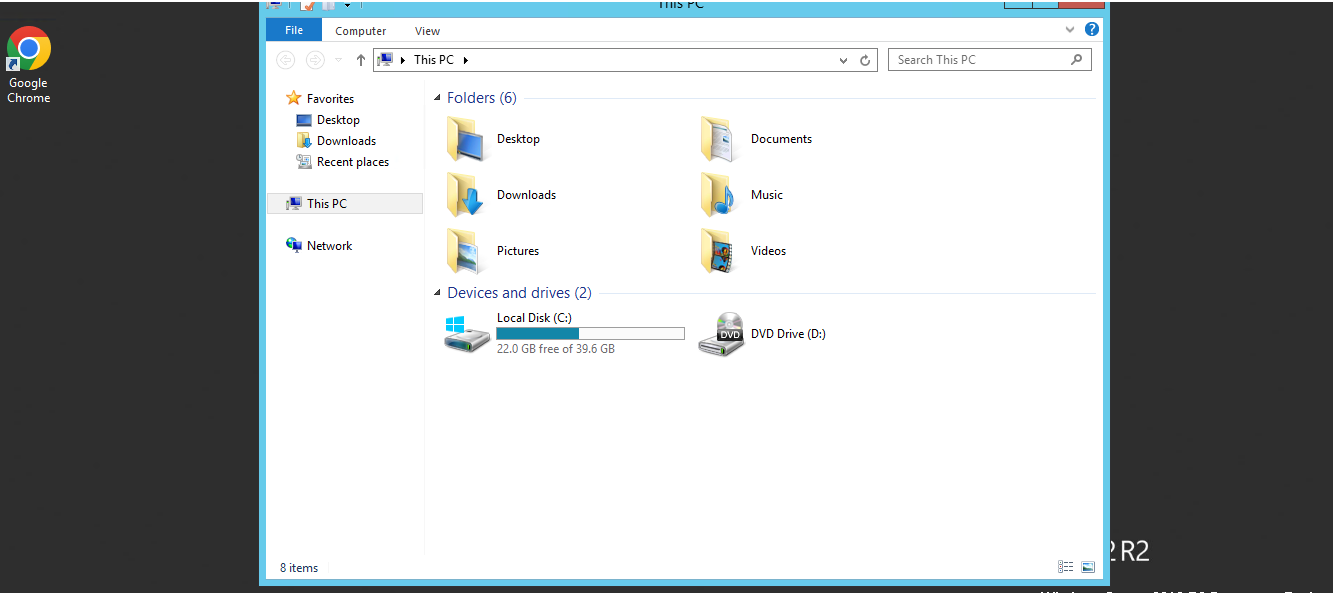The height and width of the screenshot is (593, 1333).
Task: Open the Documents folder
Action: 720,139
